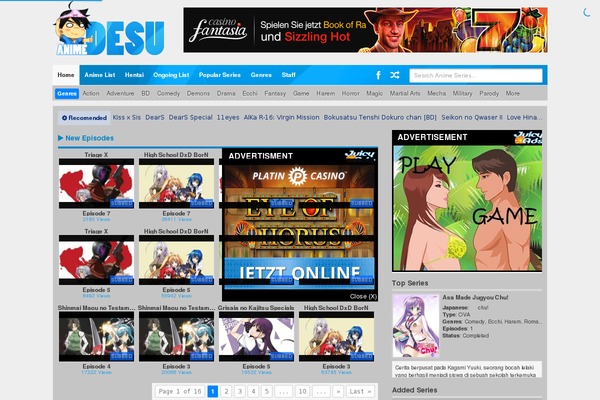The image size is (600, 400).
Task: Select the Horror genre
Action: coord(351,93)
